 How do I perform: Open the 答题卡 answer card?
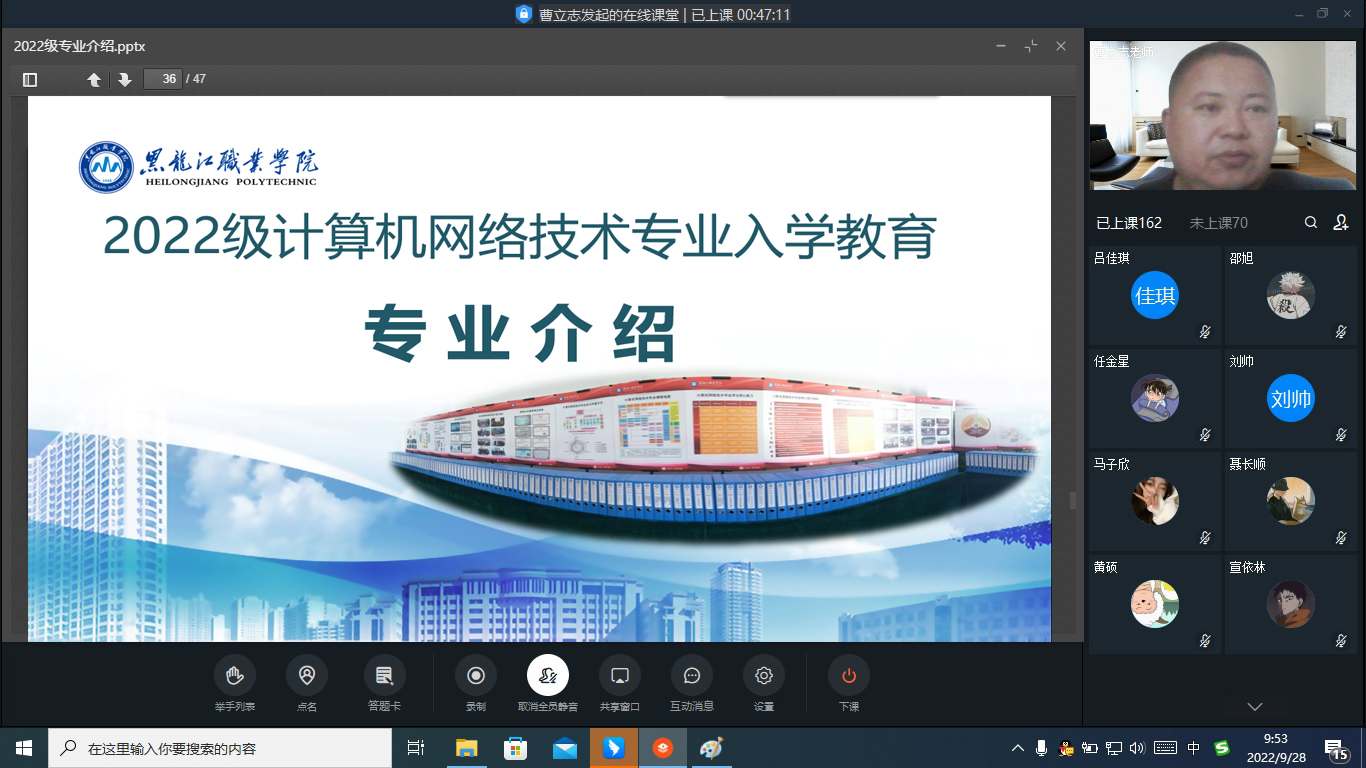tap(384, 676)
